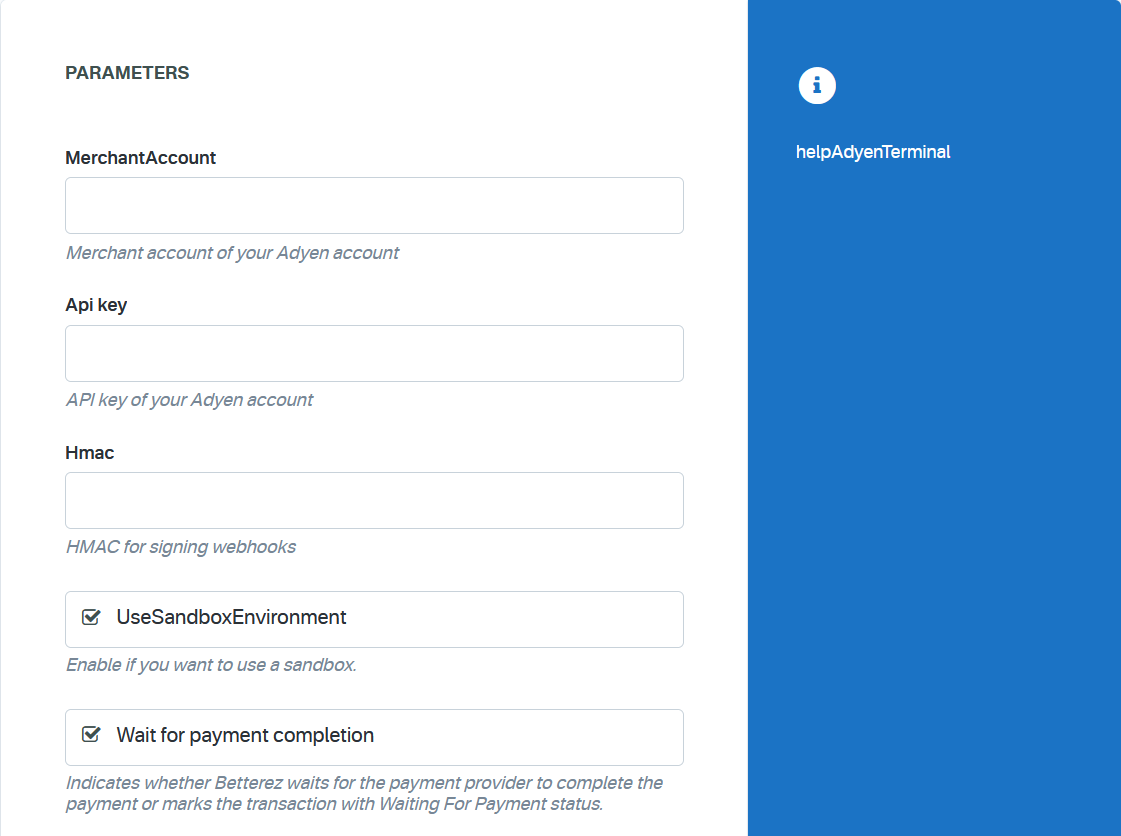Screen dimensions: 1121x836
Task: Click the Api key label
Action: [x=96, y=305]
